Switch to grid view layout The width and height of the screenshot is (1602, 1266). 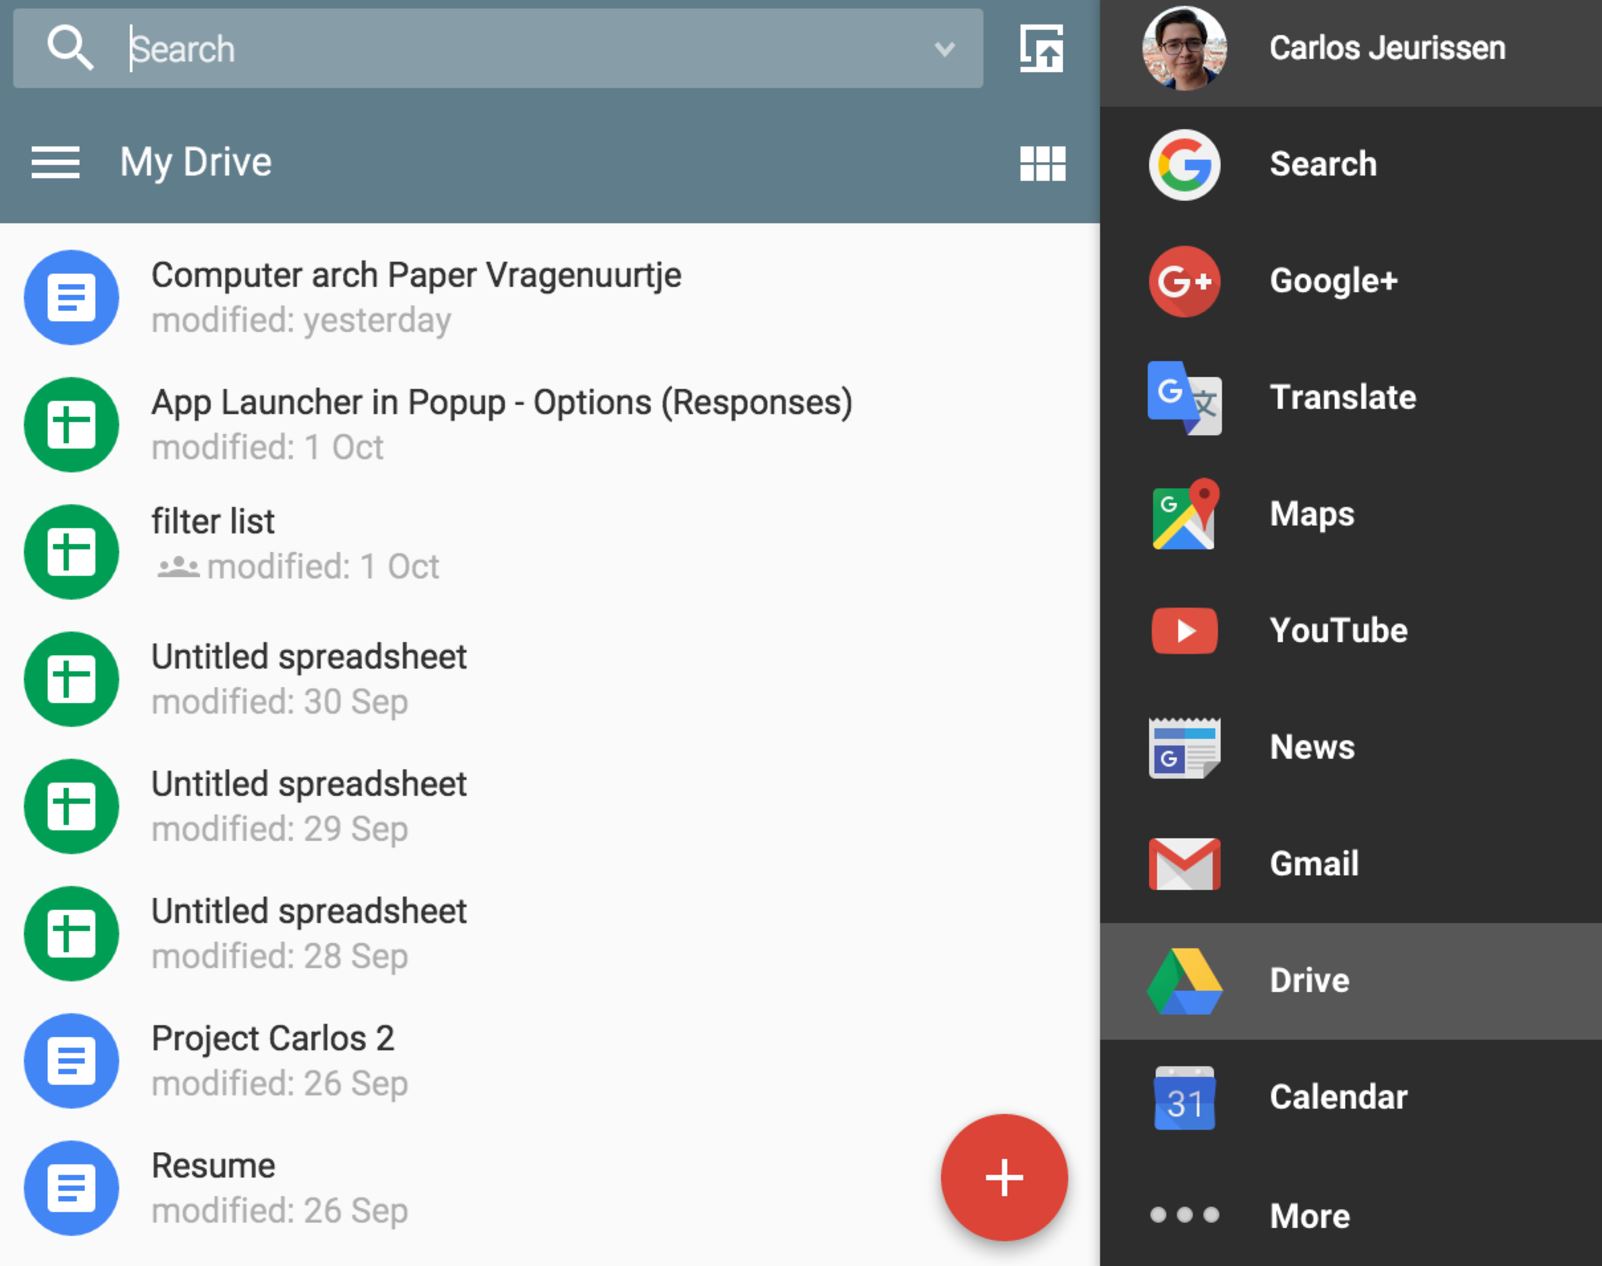[x=1042, y=164]
